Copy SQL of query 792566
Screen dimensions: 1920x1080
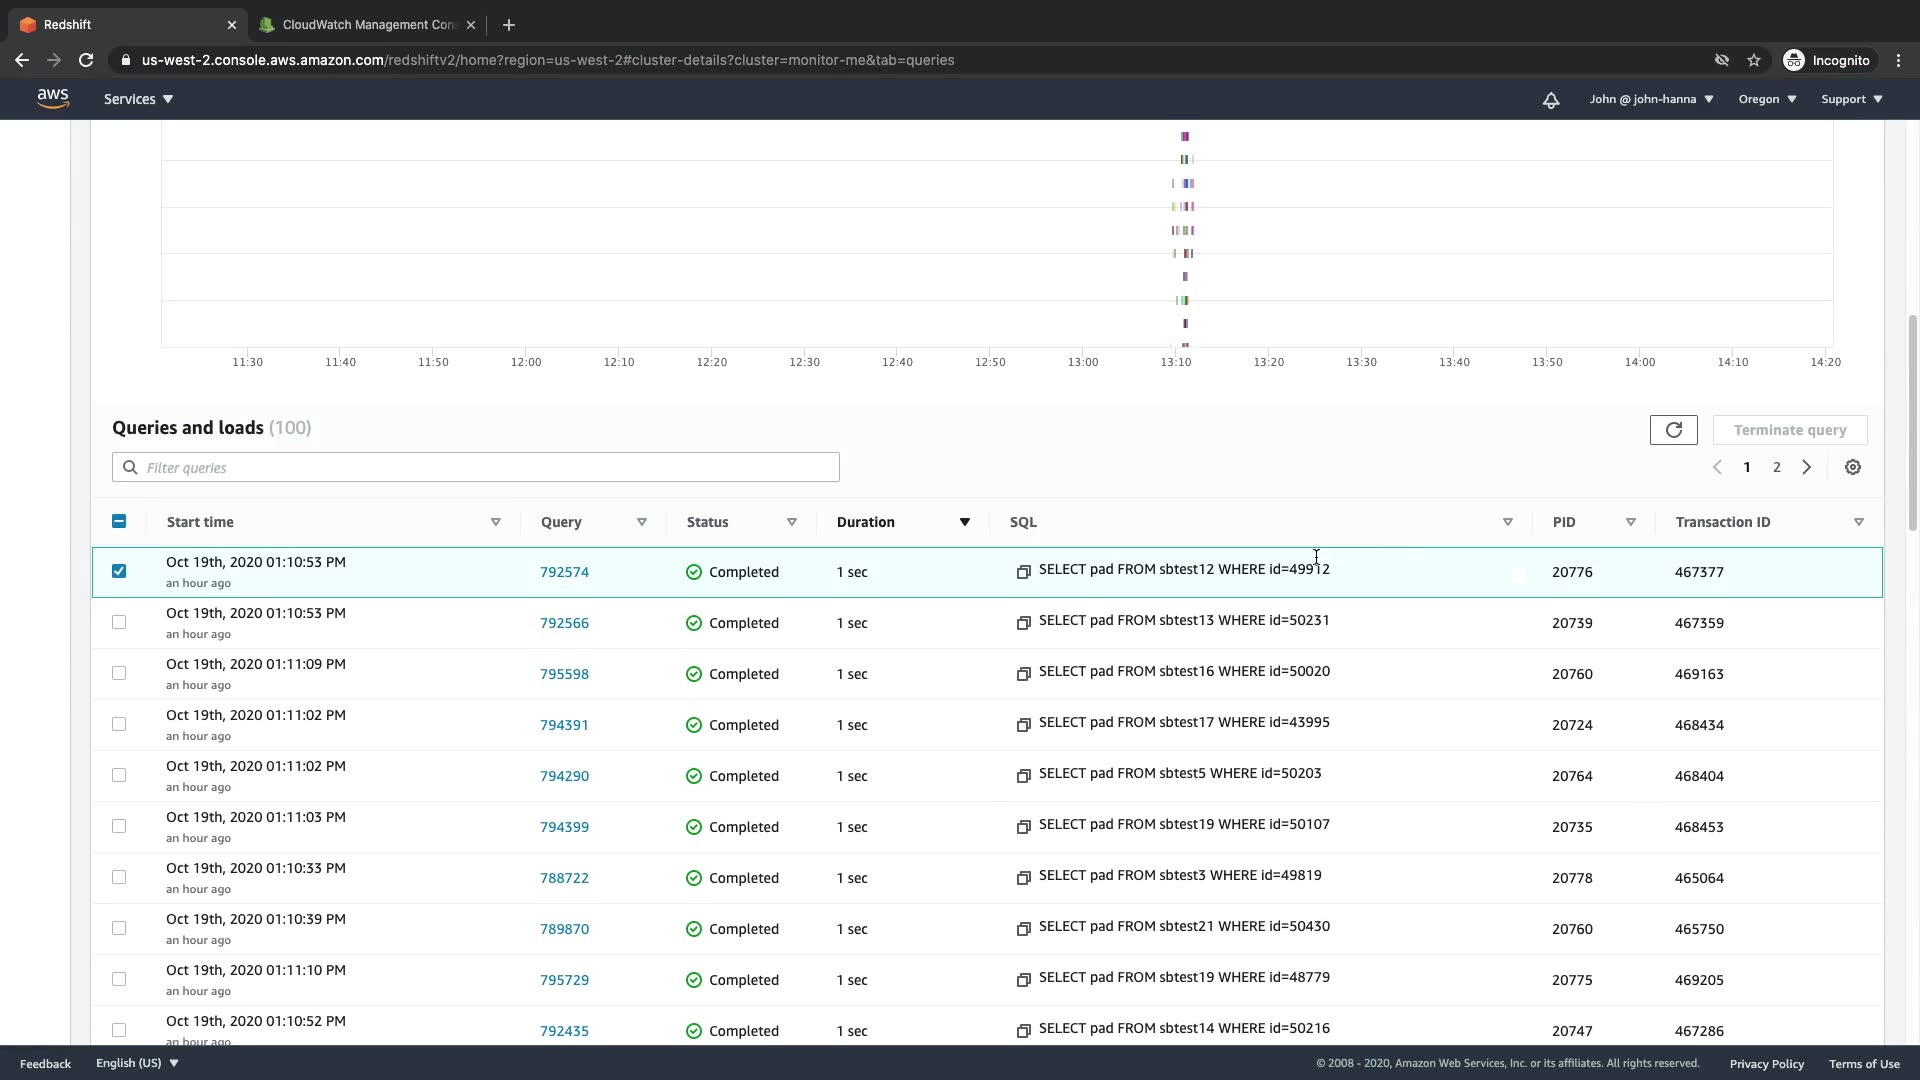pos(1023,623)
